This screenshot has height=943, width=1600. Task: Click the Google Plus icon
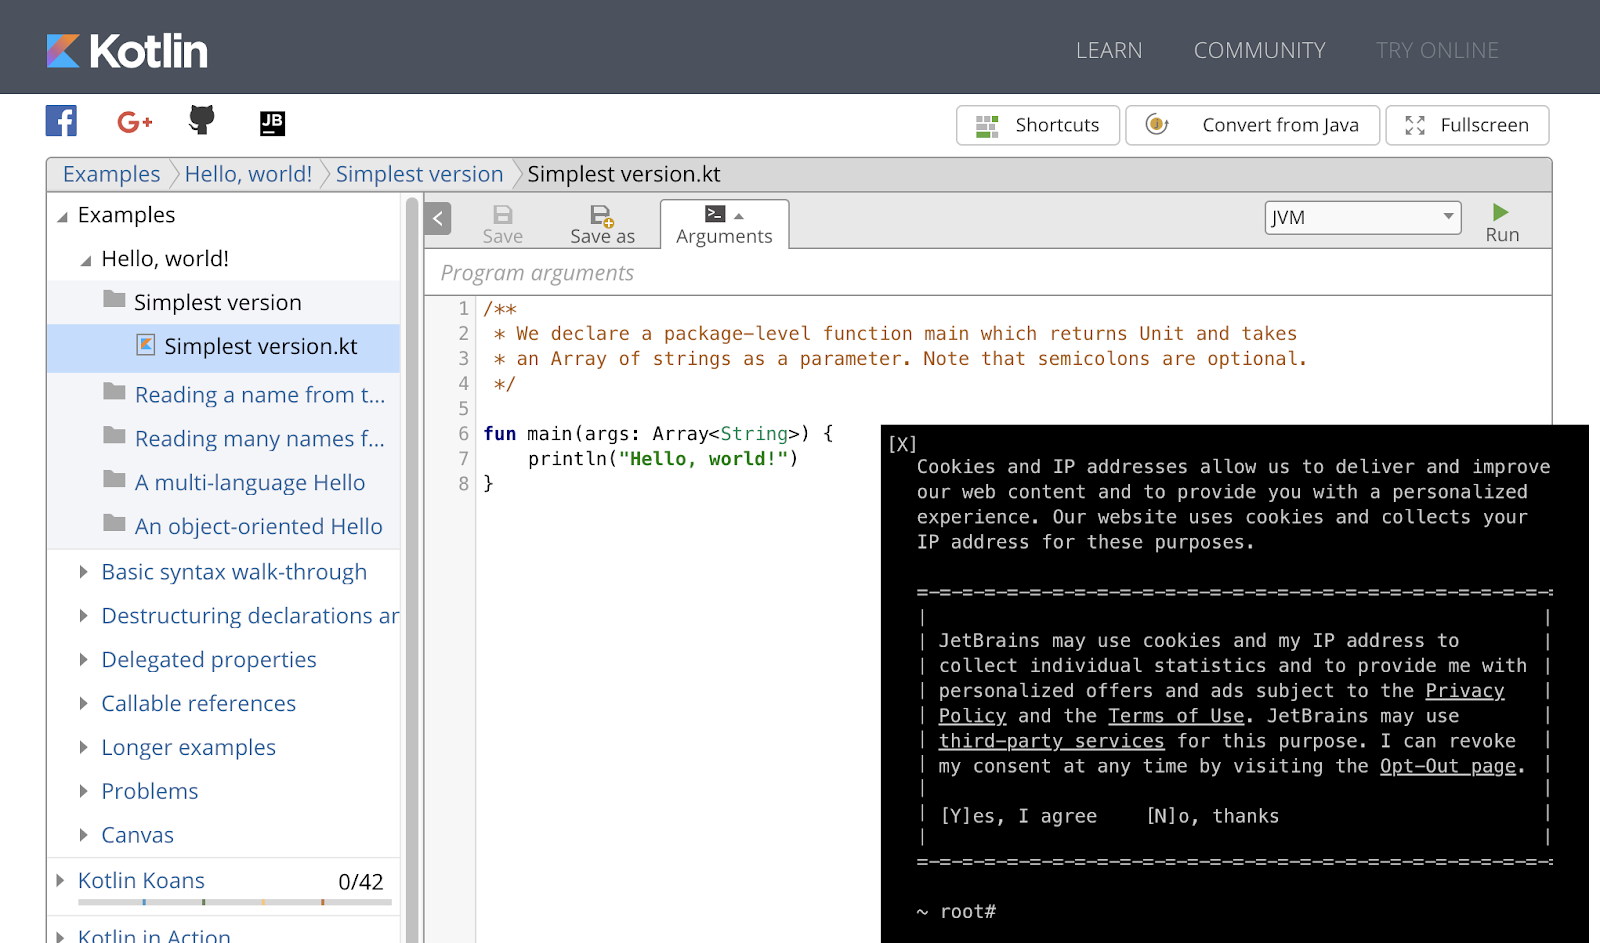134,122
